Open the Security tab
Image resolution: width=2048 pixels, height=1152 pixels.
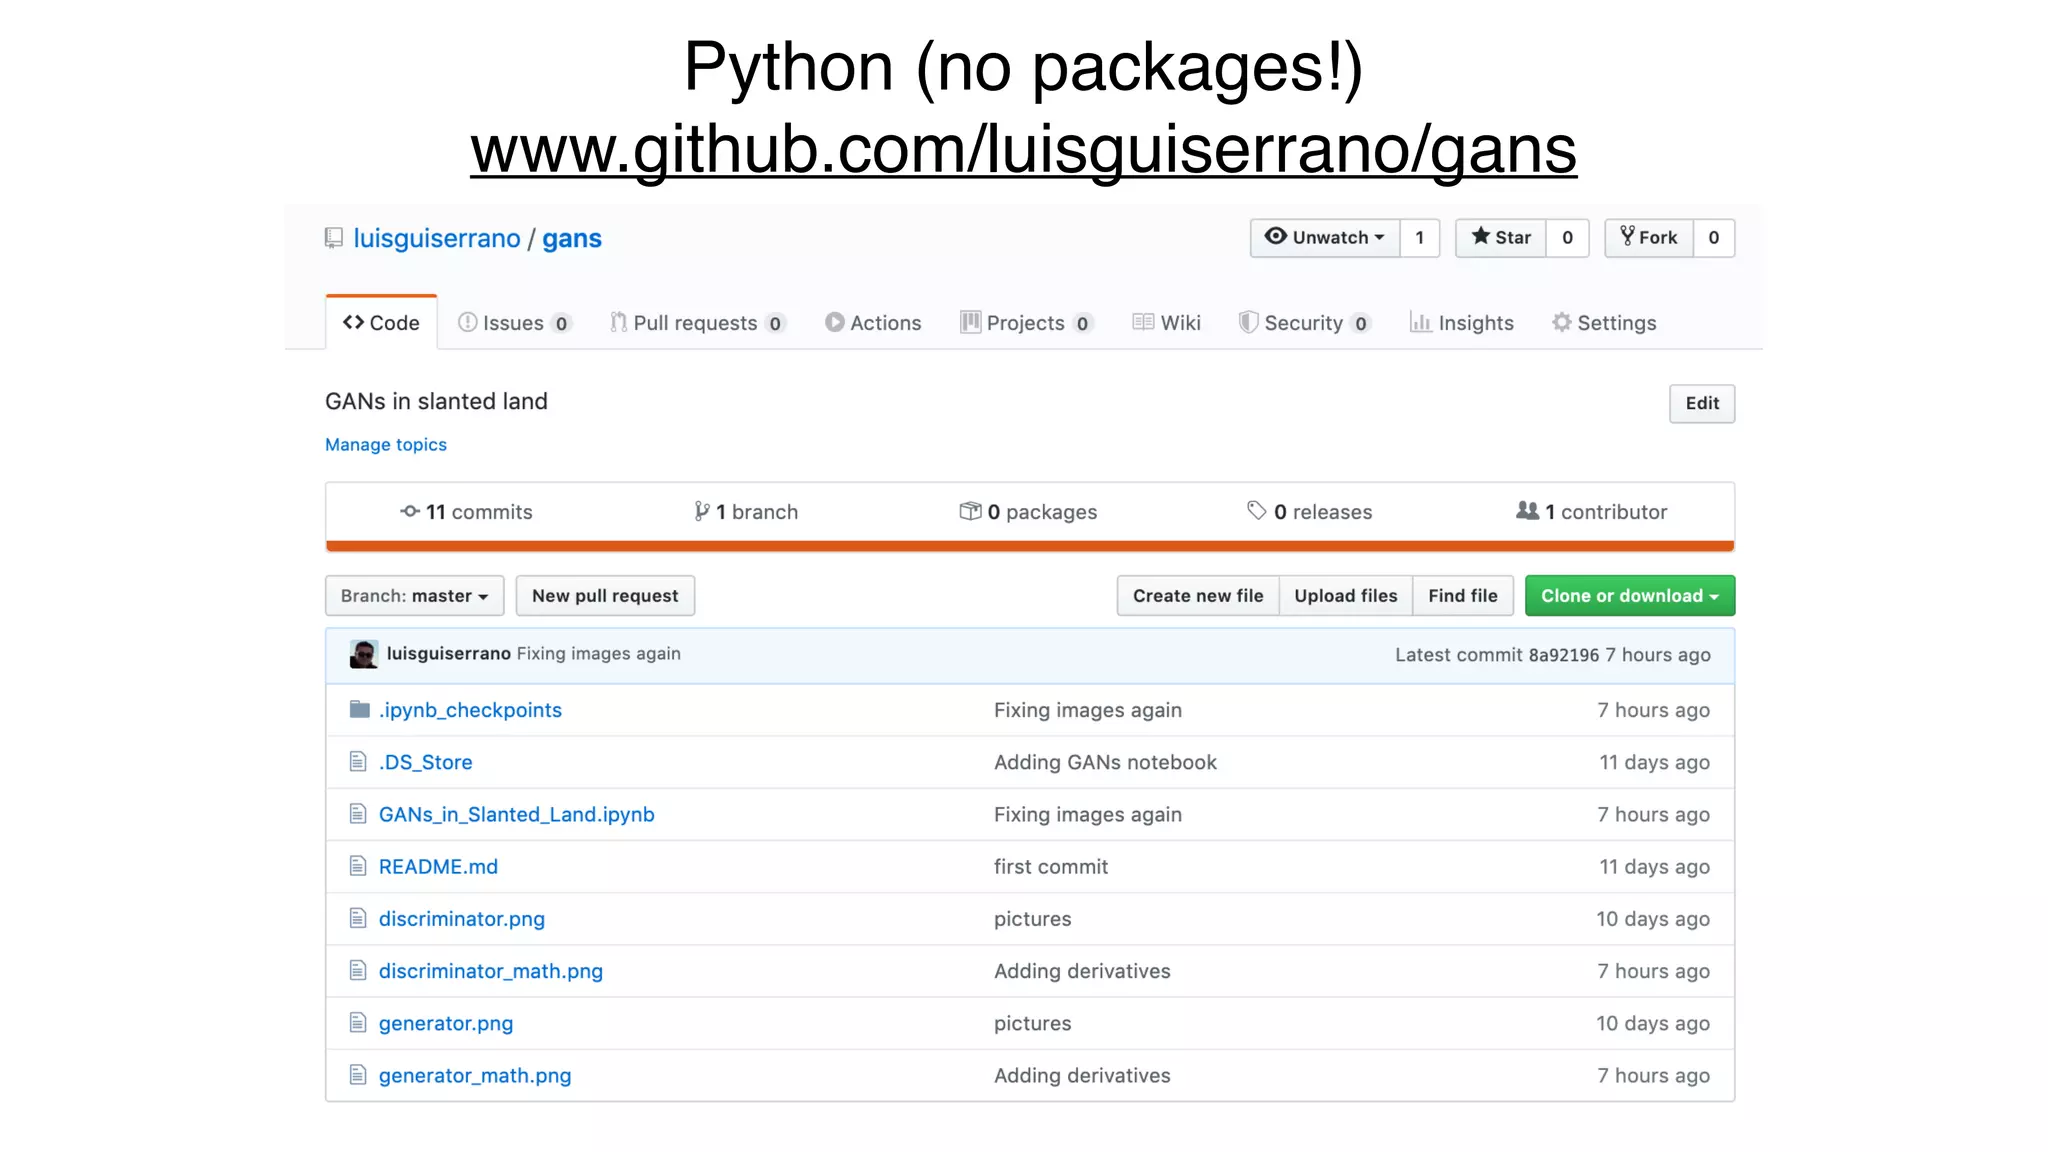click(x=1305, y=323)
